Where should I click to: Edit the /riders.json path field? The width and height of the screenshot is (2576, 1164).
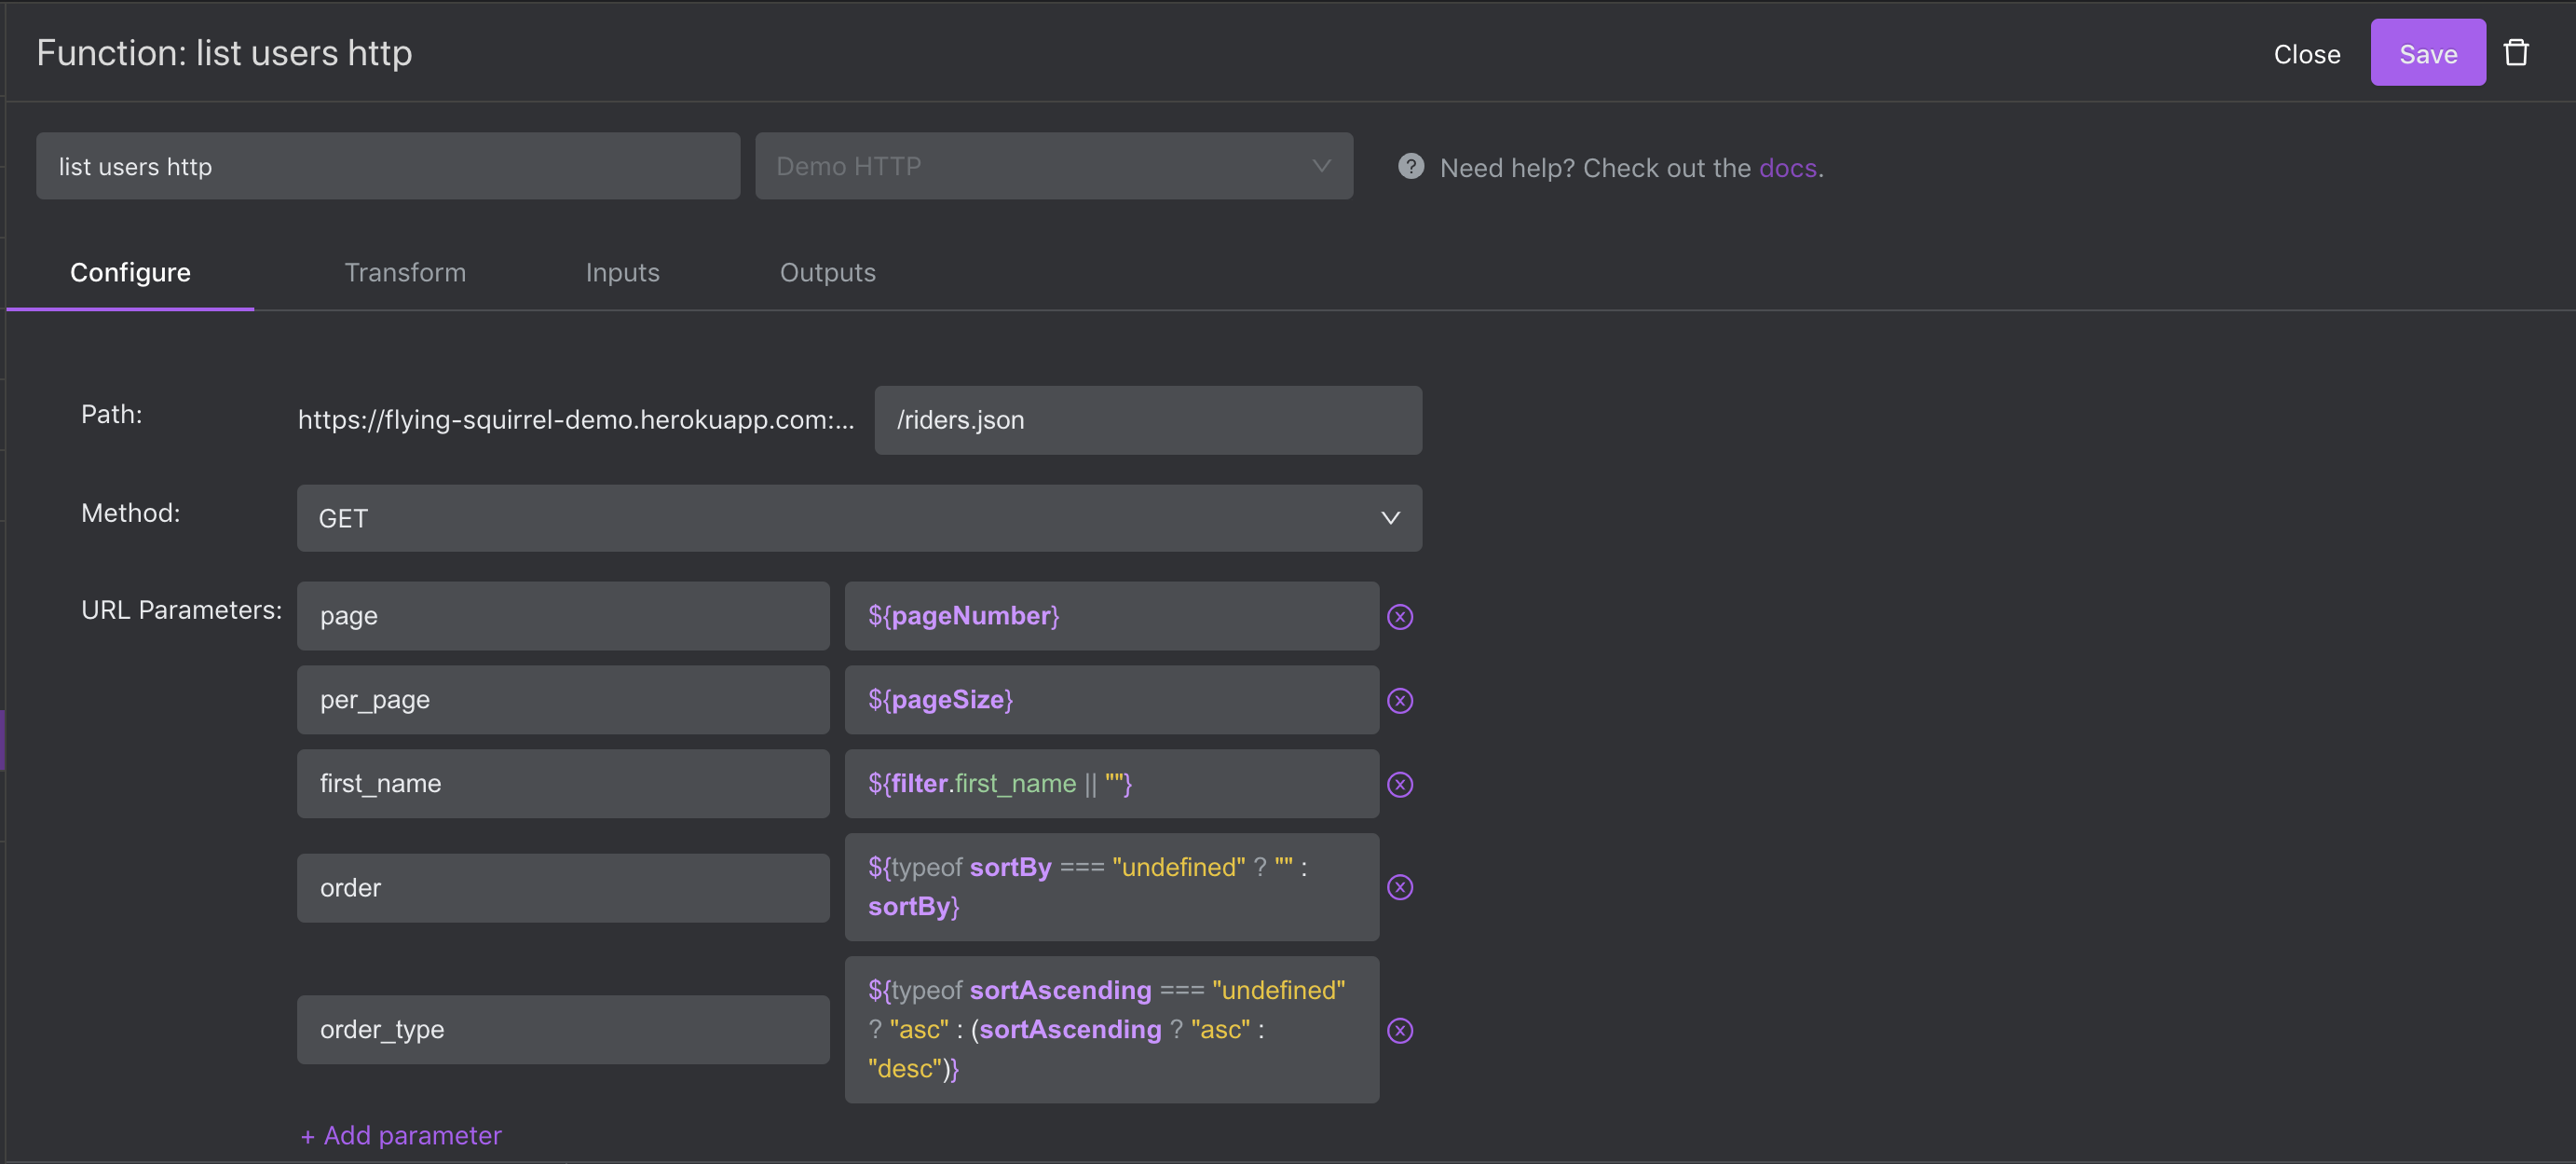(x=1148, y=420)
